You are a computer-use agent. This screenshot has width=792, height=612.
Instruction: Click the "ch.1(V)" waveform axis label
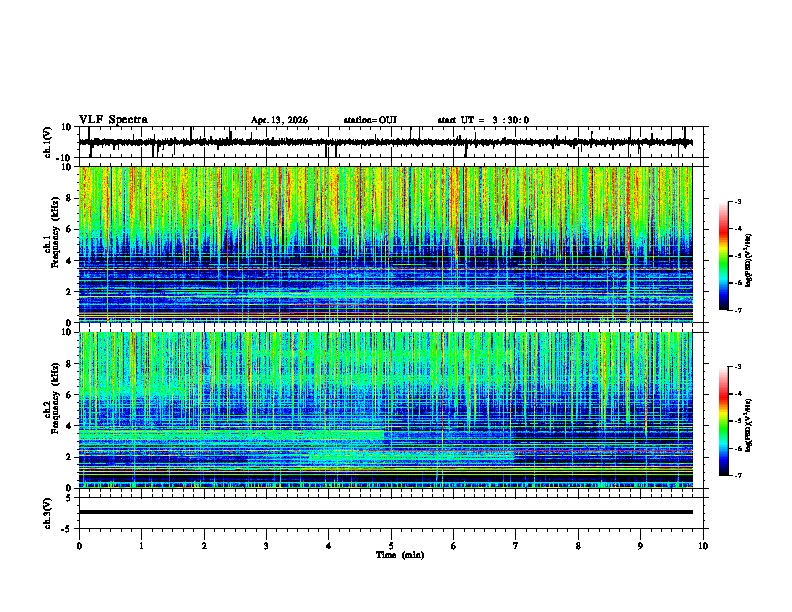pos(48,142)
